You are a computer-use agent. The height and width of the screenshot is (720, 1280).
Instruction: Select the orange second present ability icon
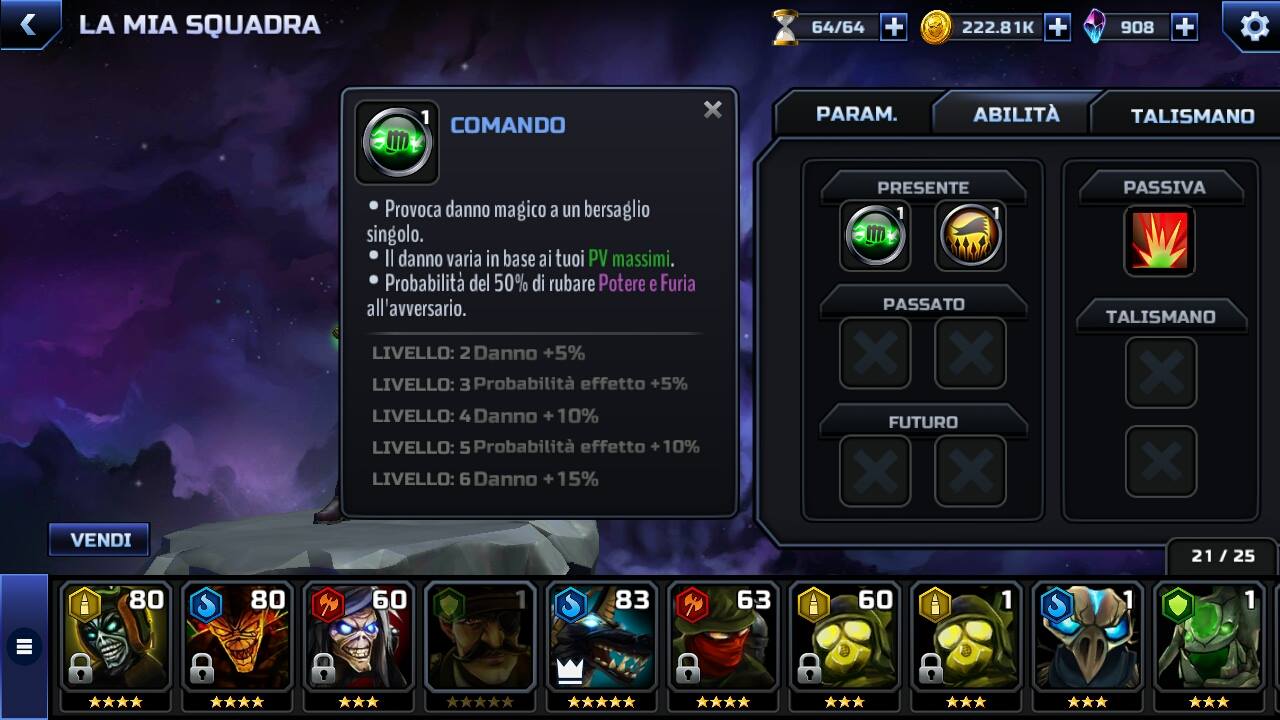970,236
